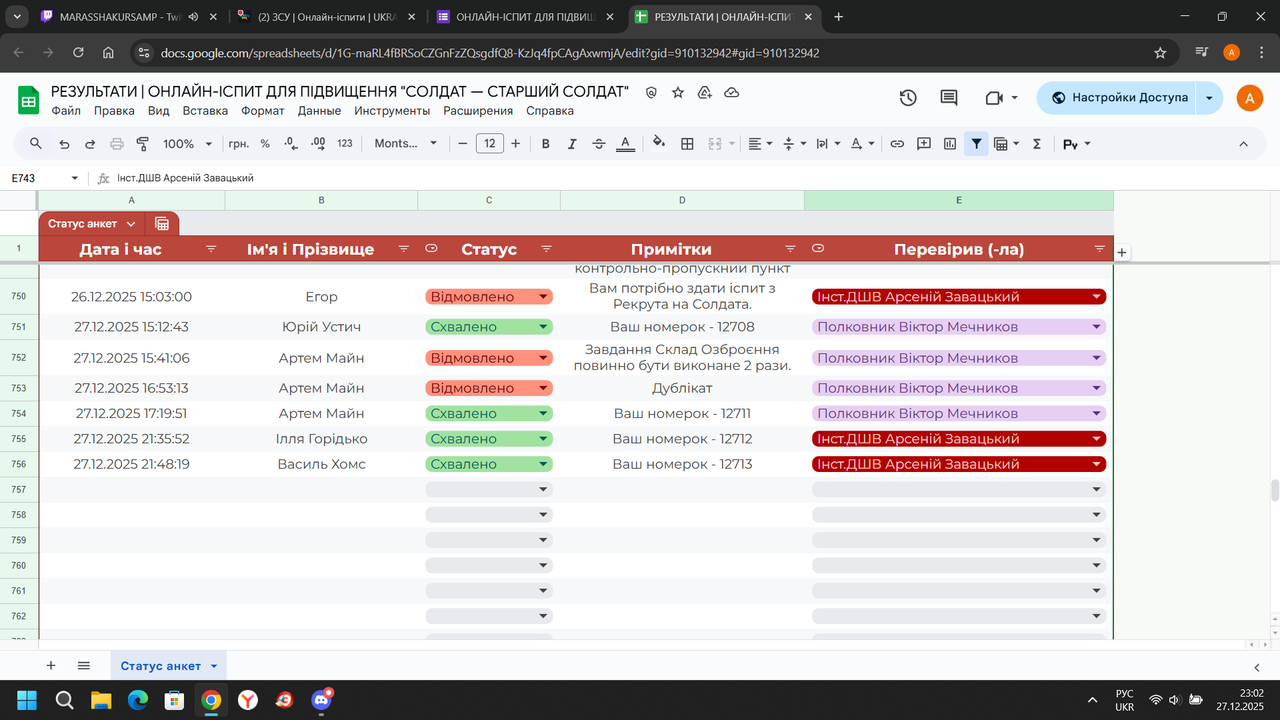Open Статус анкет table name dropdown
The width and height of the screenshot is (1280, 720).
coord(131,224)
